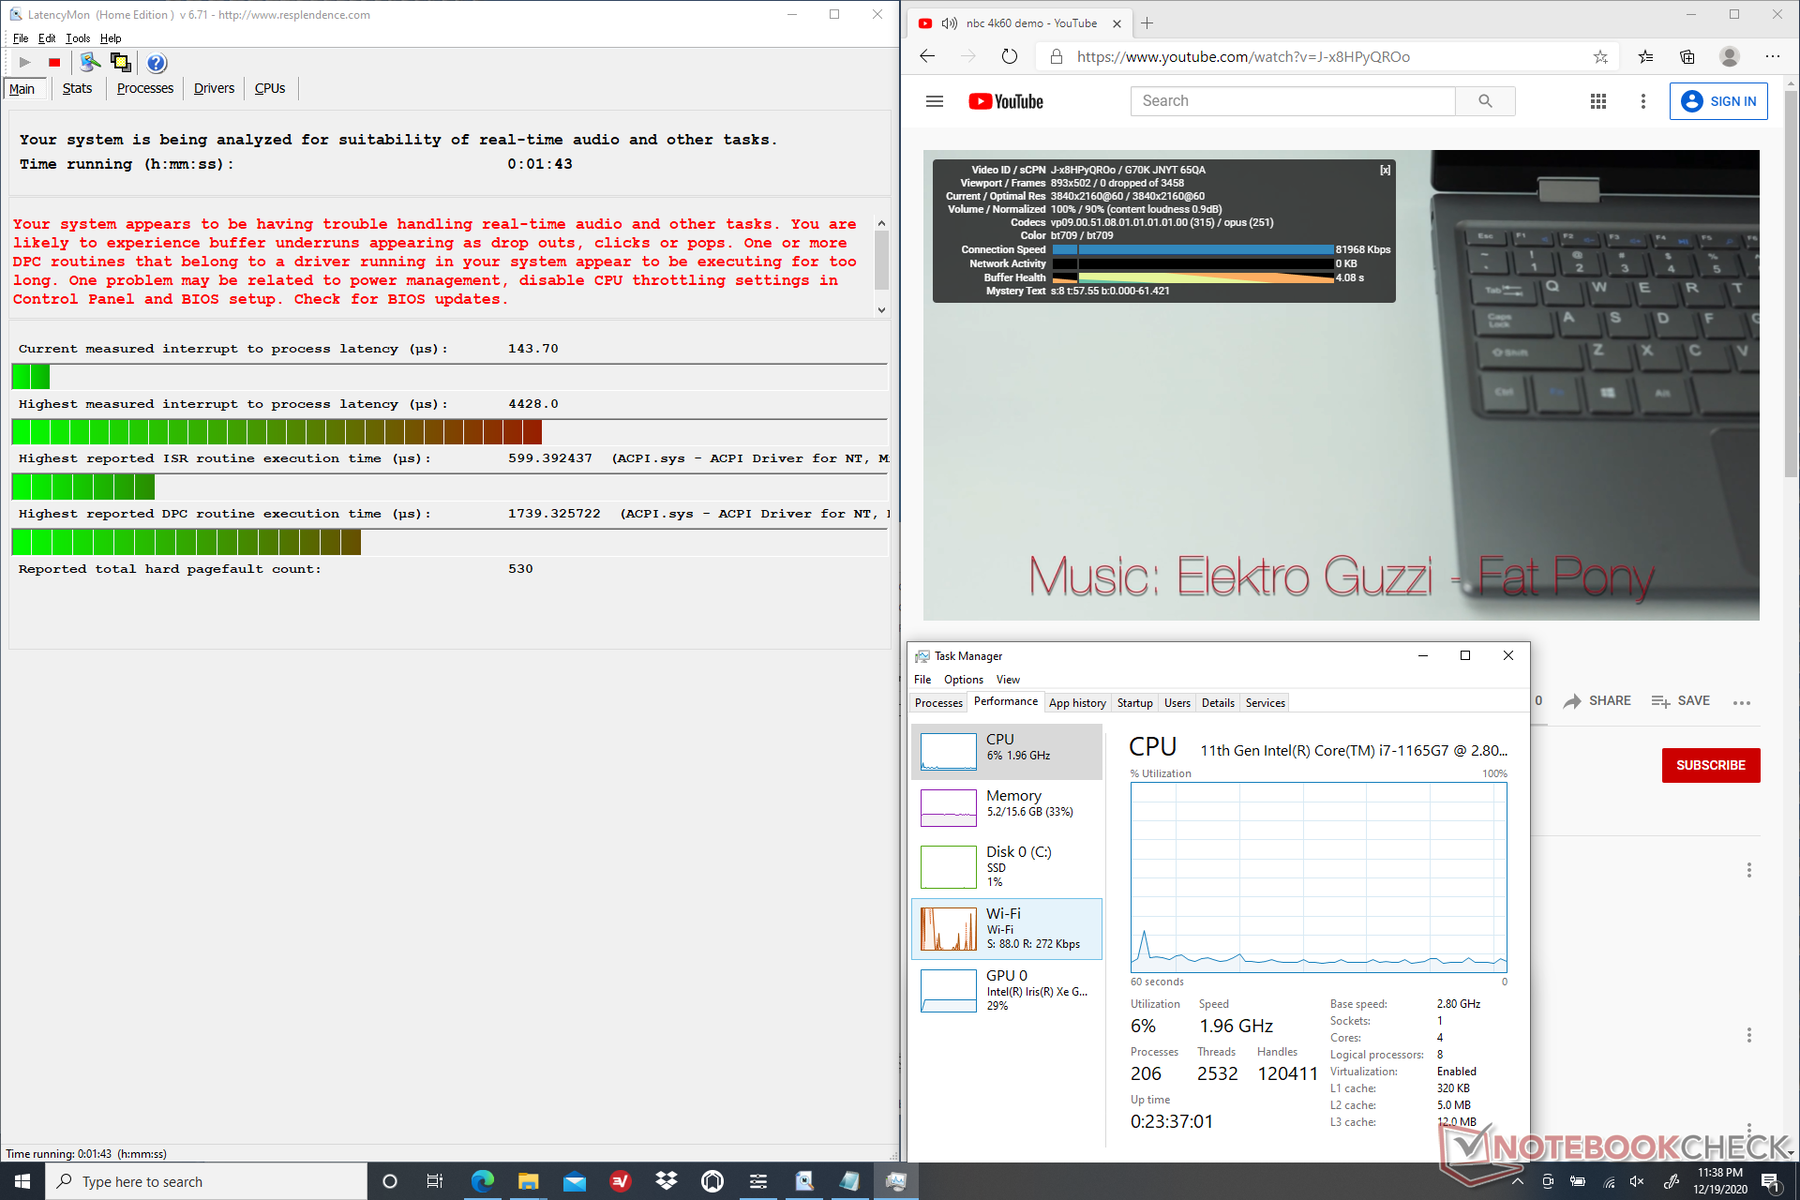The width and height of the screenshot is (1800, 1200).
Task: Switch to Task Manager Processes tab
Action: tap(939, 703)
